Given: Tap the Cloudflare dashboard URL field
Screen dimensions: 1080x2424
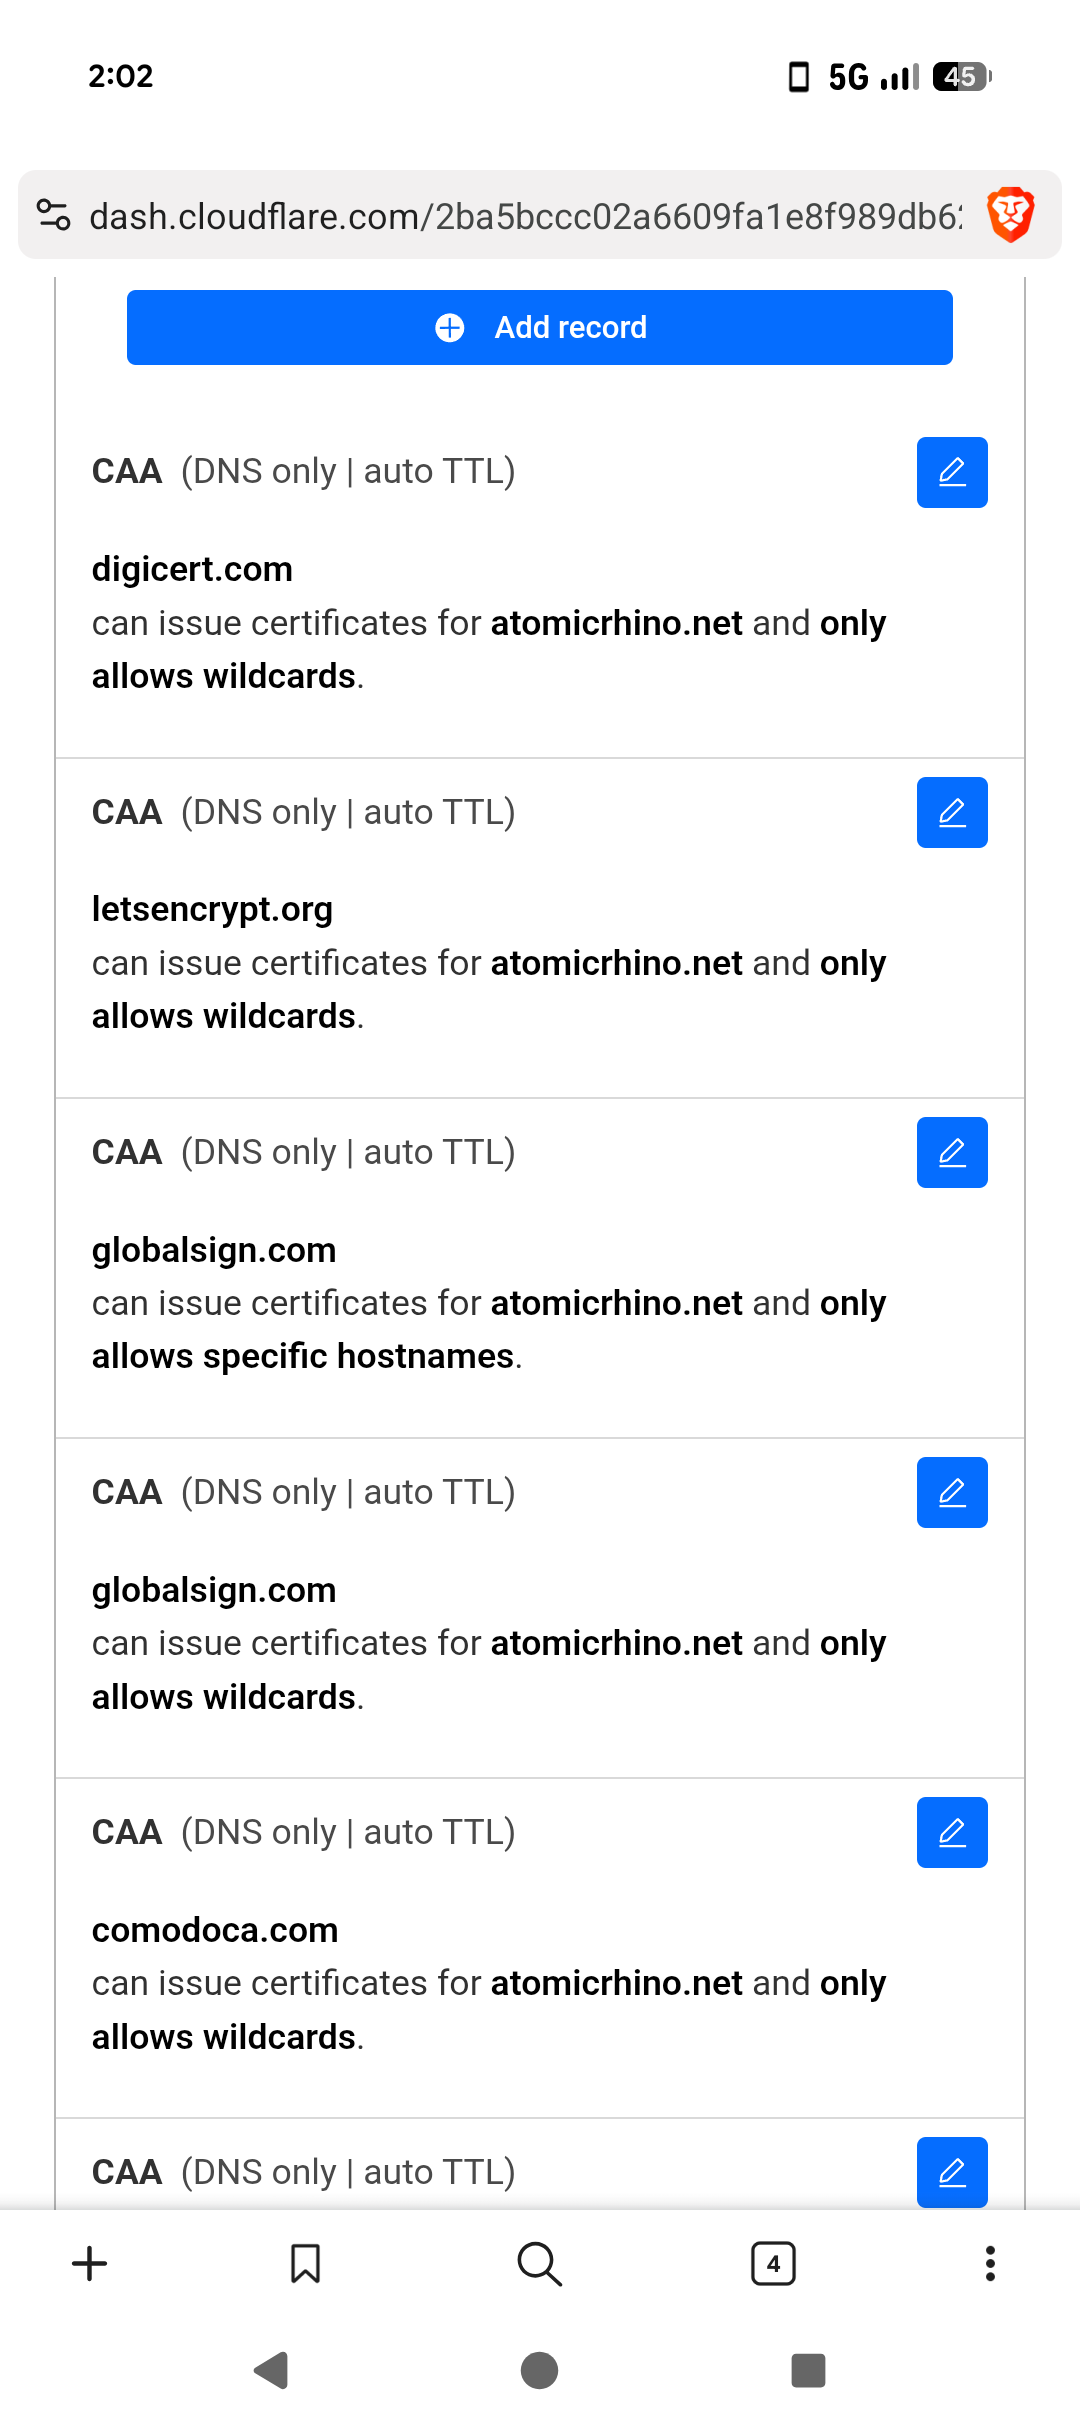Looking at the screenshot, I should 525,216.
